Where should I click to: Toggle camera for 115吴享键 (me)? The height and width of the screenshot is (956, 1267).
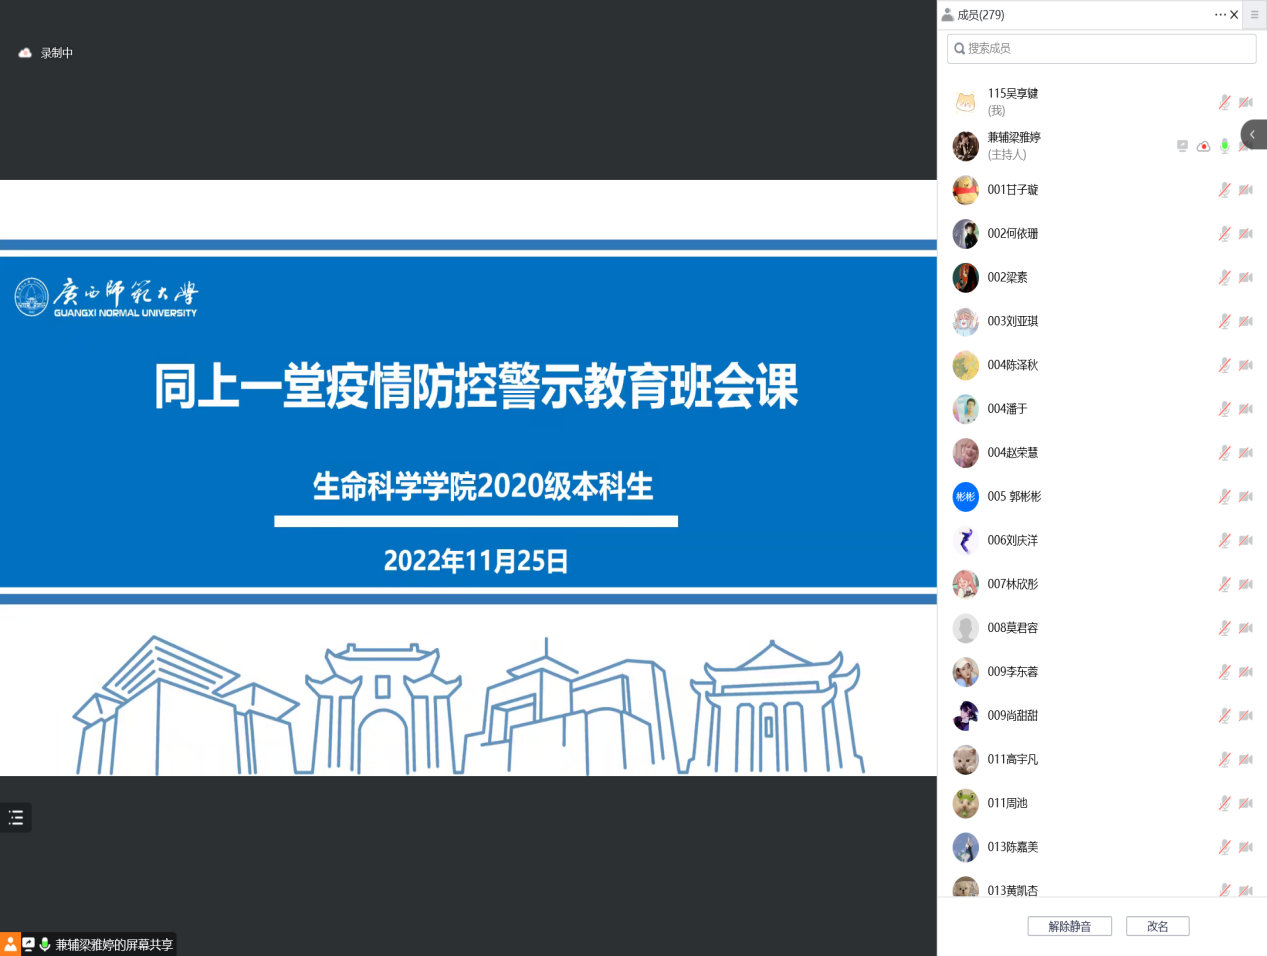coord(1245,102)
